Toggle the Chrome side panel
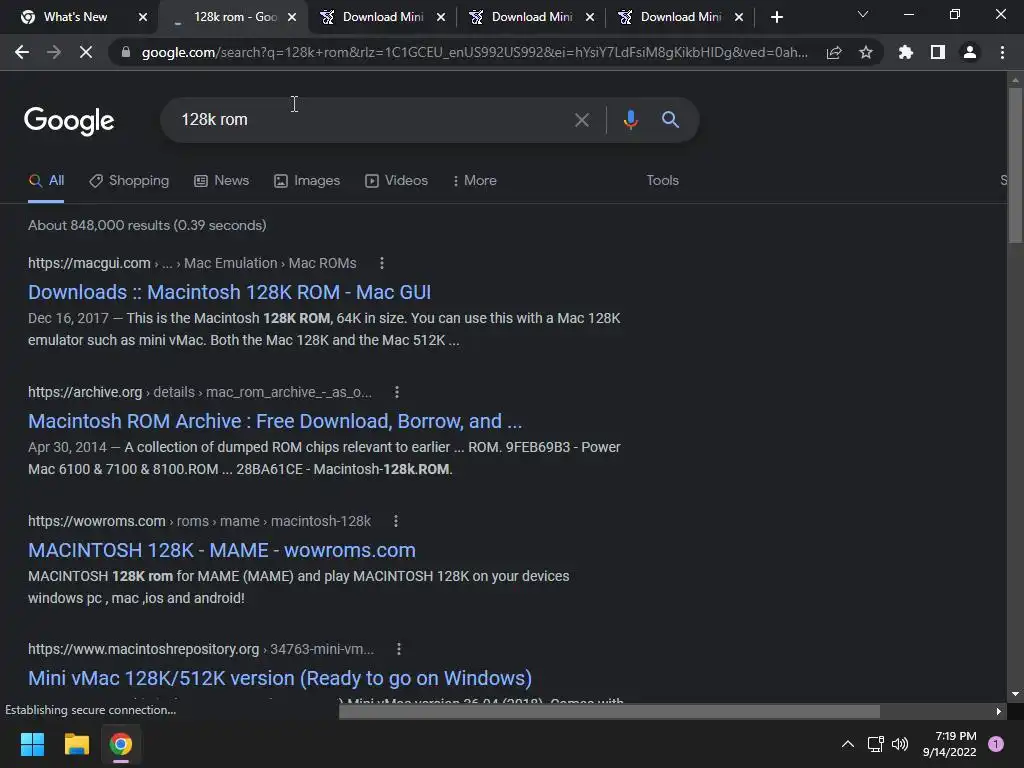1024x768 pixels. coord(938,52)
